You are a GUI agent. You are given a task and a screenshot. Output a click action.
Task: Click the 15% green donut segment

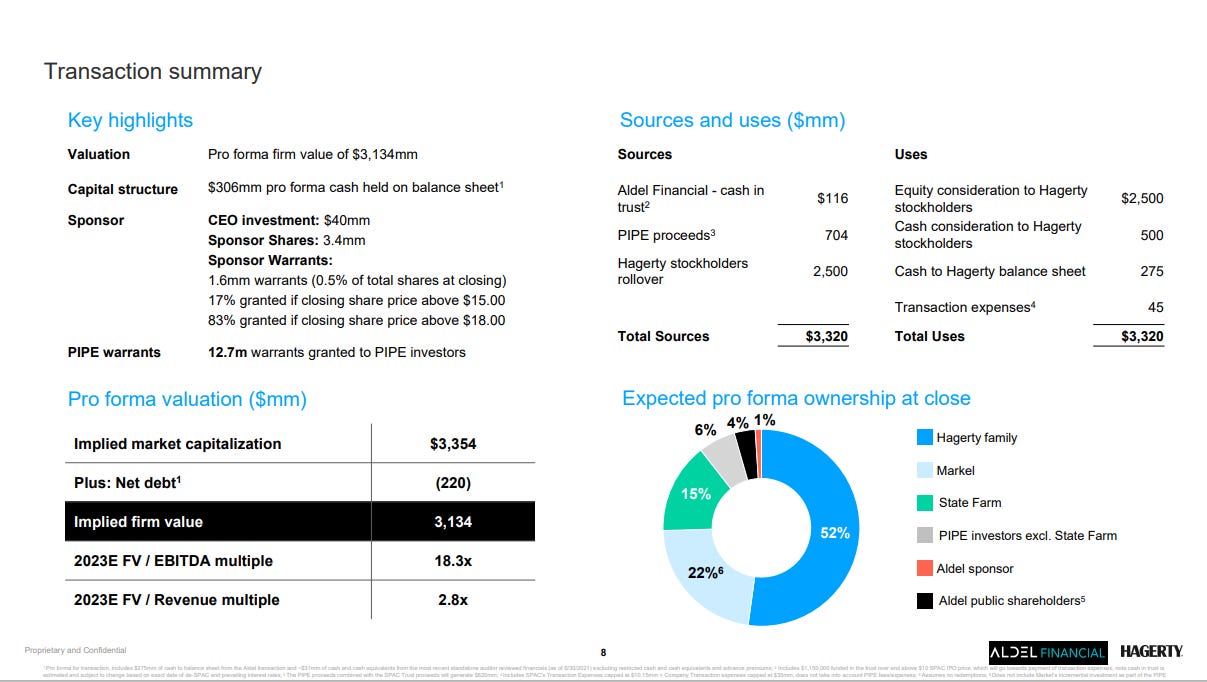(695, 493)
